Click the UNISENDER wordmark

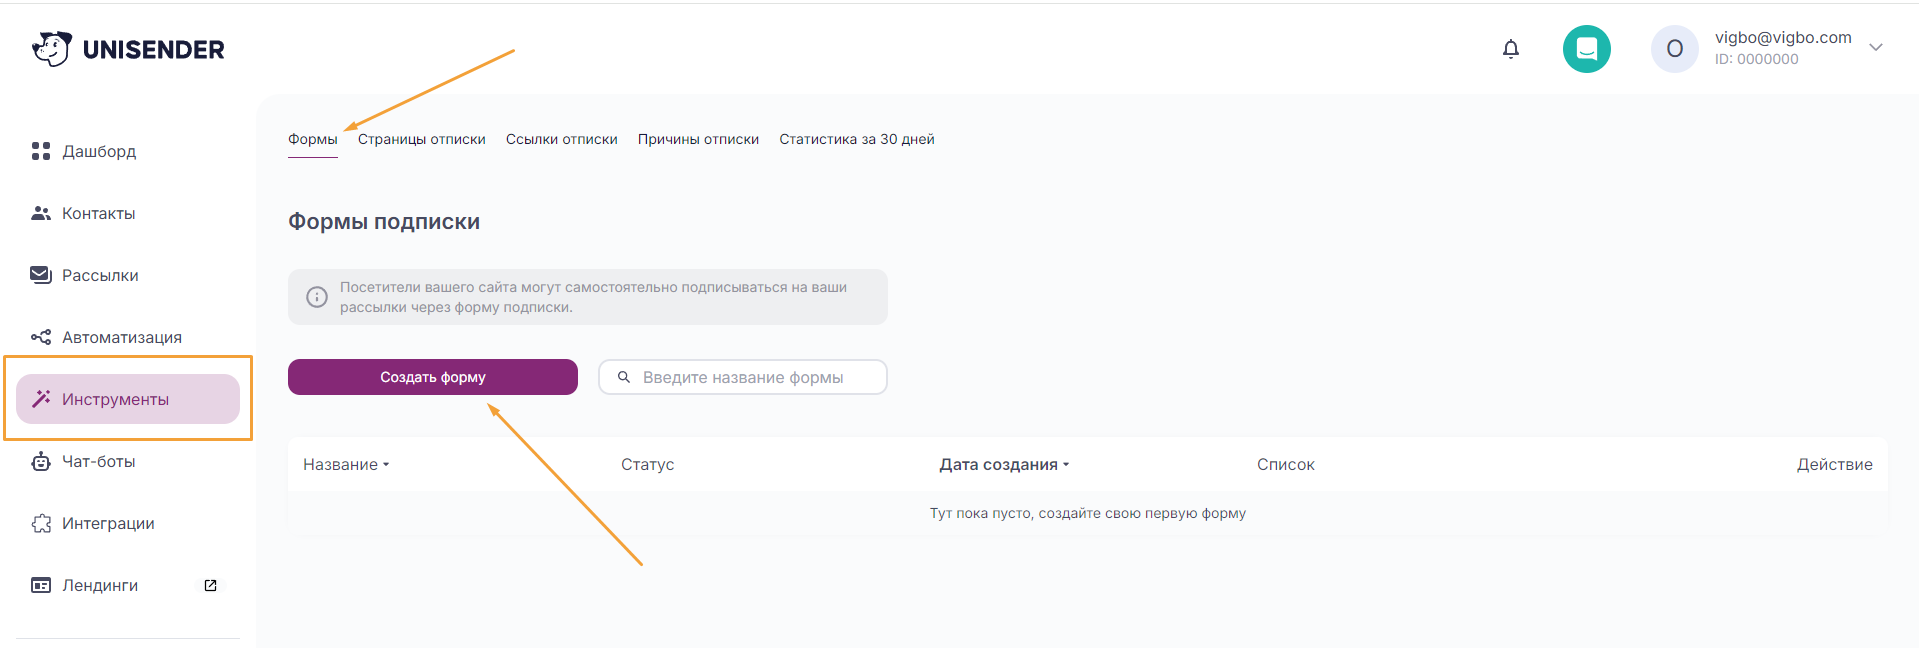[x=154, y=50]
